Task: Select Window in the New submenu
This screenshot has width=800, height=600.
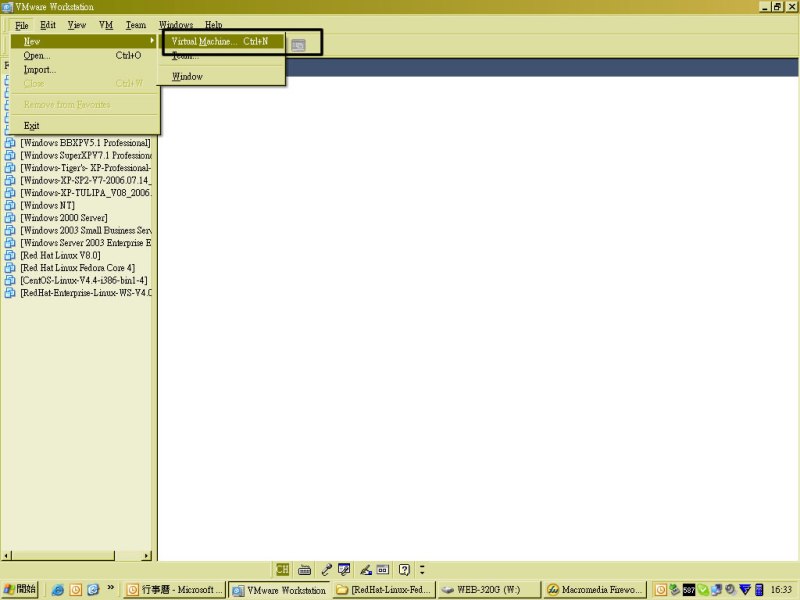Action: tap(222, 77)
